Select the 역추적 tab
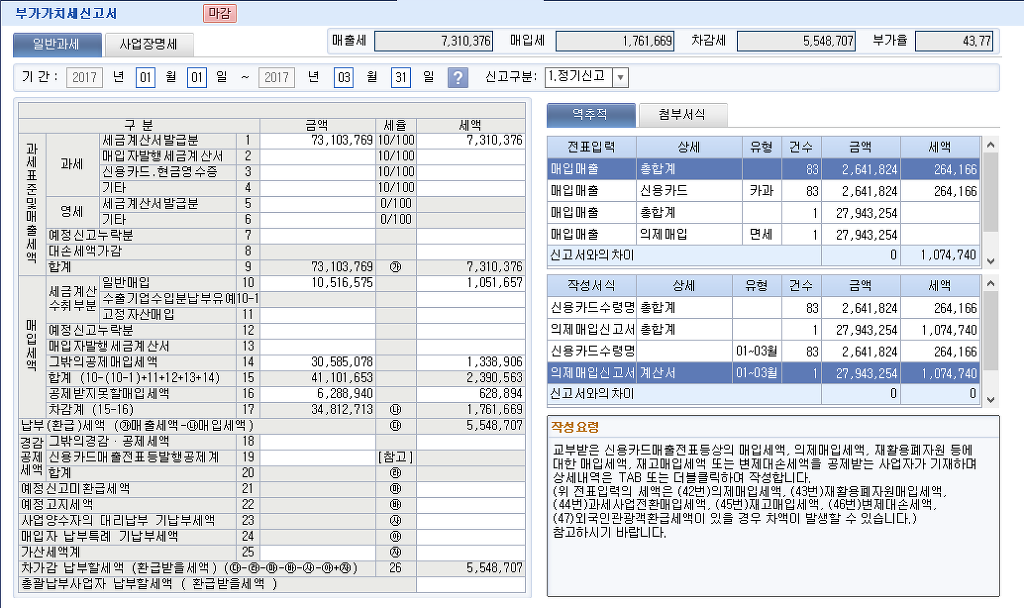This screenshot has height=608, width=1024. (x=590, y=114)
